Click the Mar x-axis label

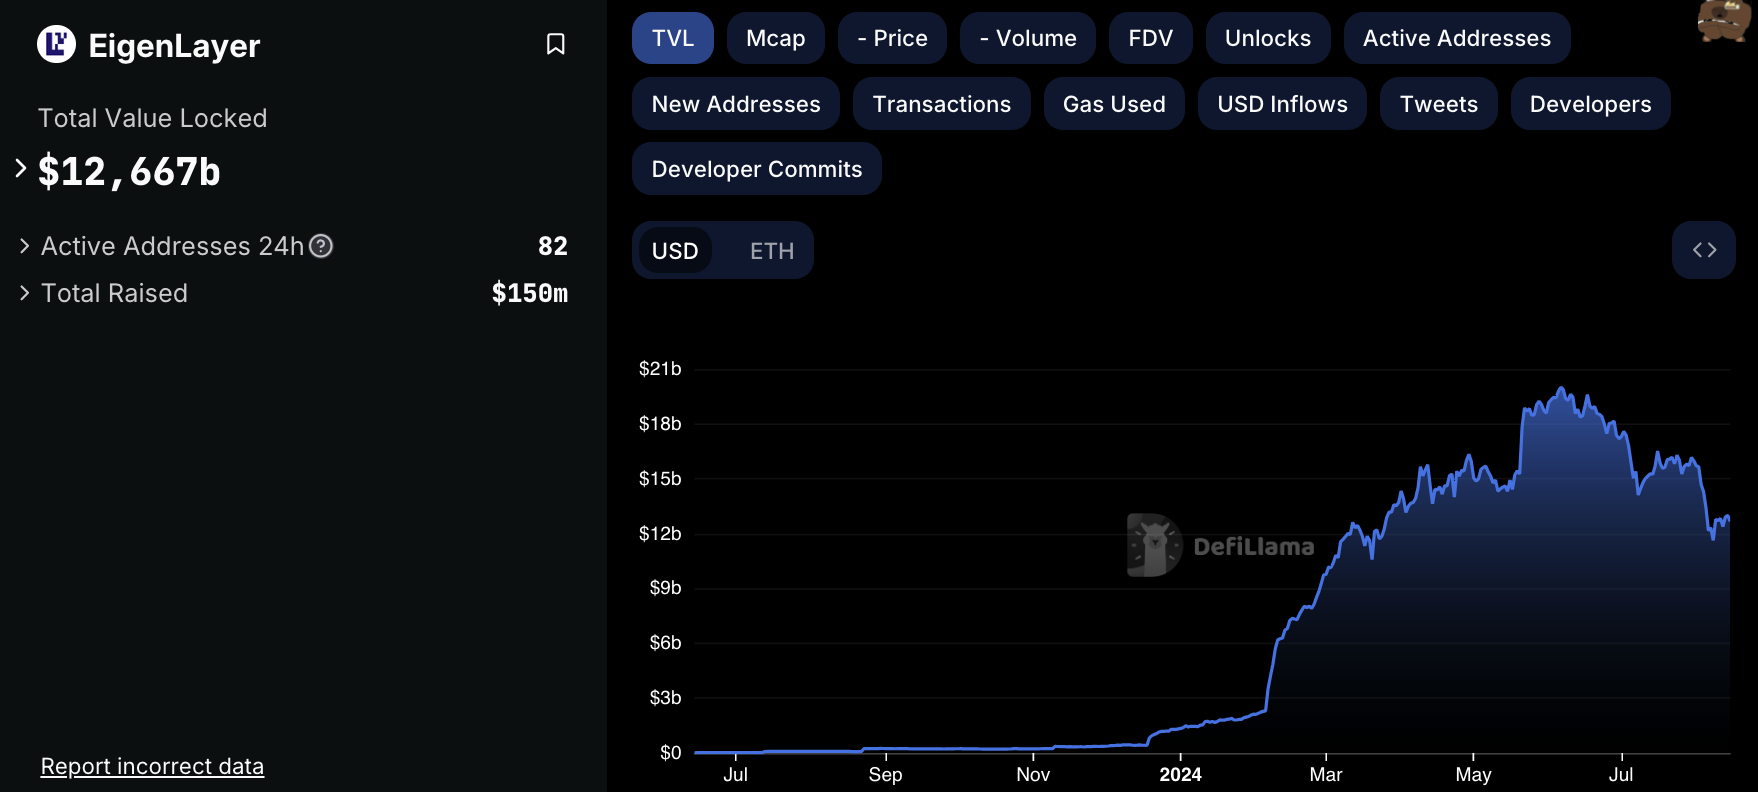pos(1326,774)
